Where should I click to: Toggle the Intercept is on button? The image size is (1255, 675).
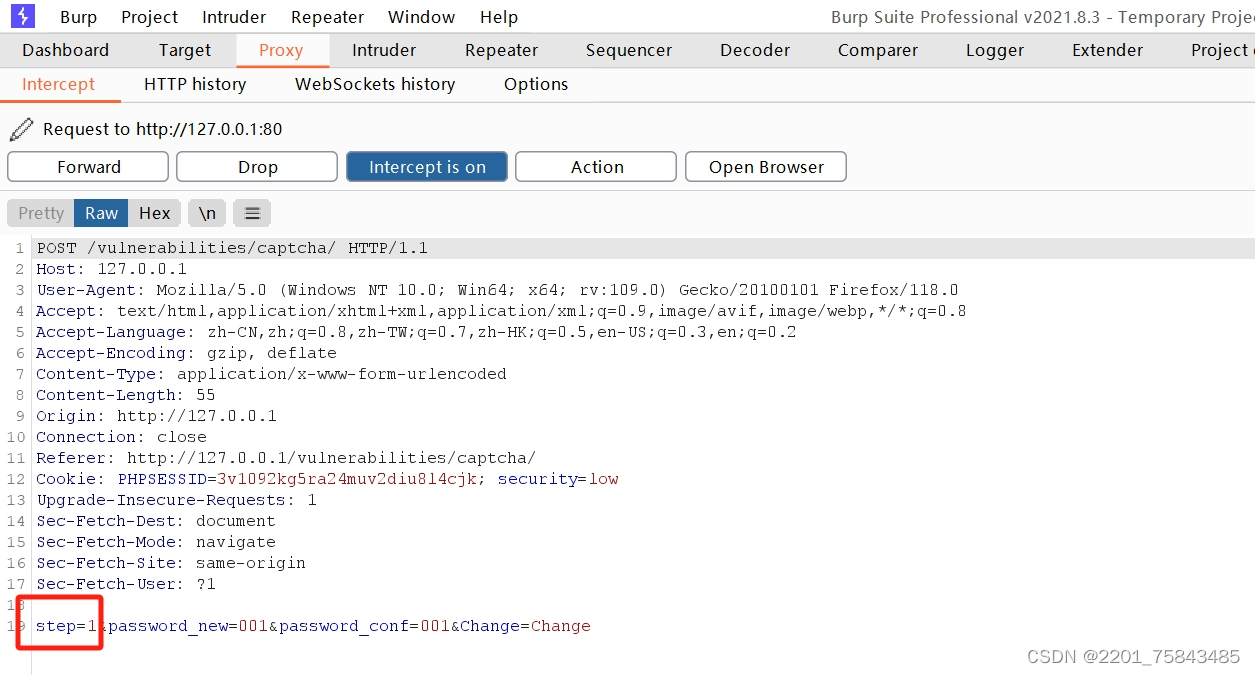(x=427, y=167)
